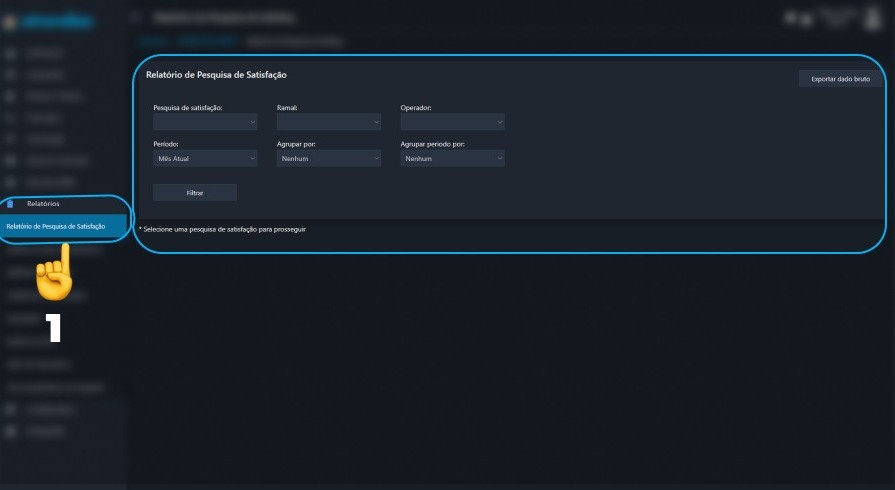Open the Período dropdown showing Mês Atual

(205, 158)
